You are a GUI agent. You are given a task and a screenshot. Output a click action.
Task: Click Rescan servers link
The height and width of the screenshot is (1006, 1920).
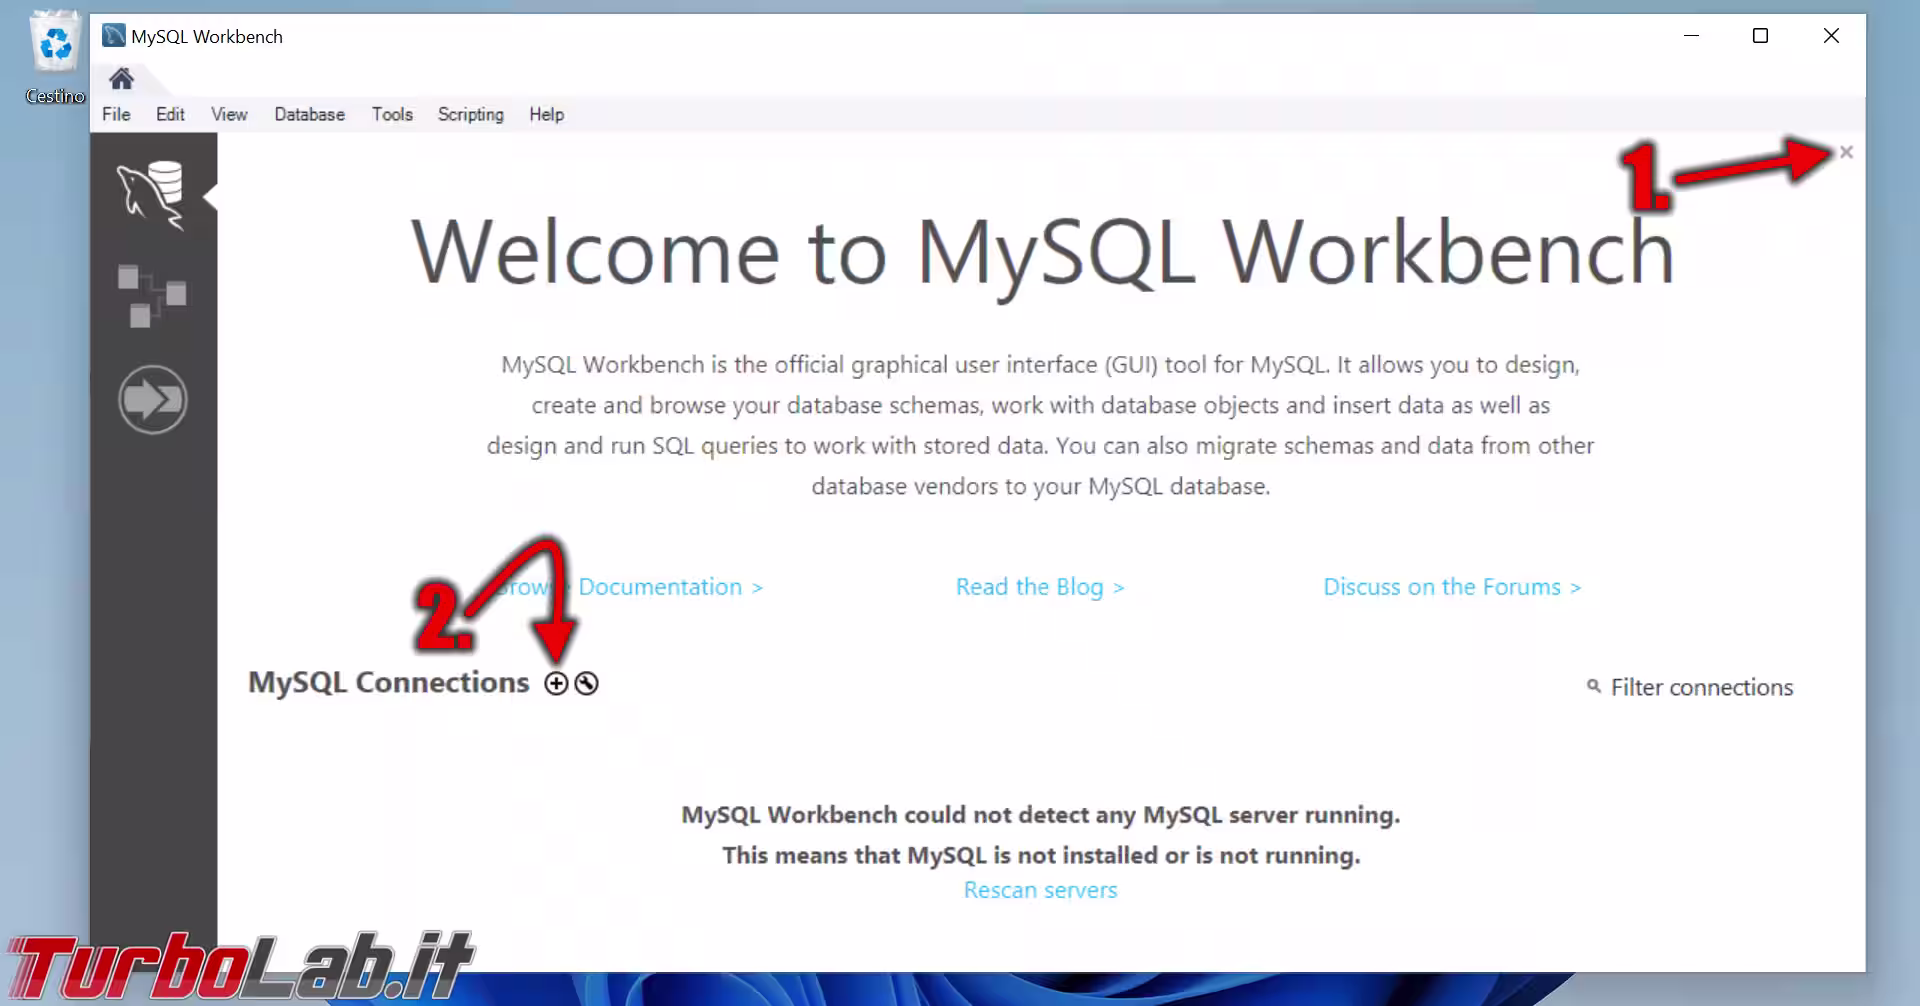(x=1040, y=890)
